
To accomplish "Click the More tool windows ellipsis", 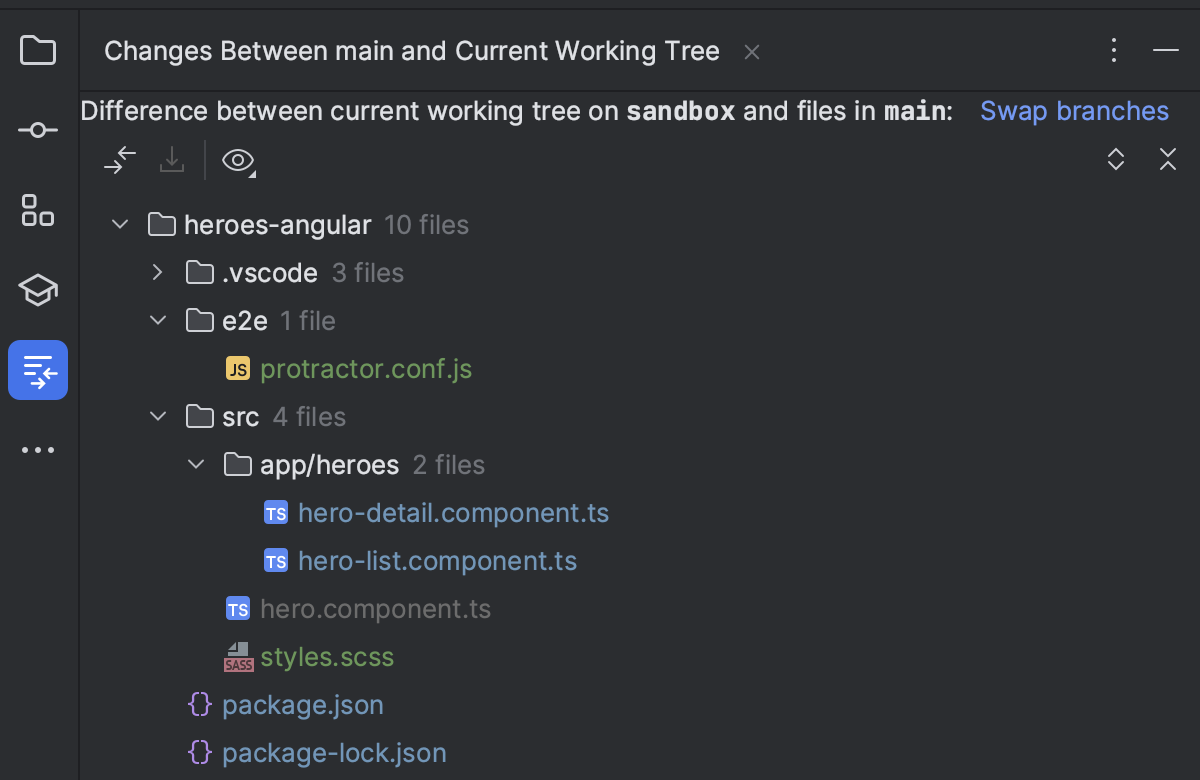I will [x=37, y=449].
